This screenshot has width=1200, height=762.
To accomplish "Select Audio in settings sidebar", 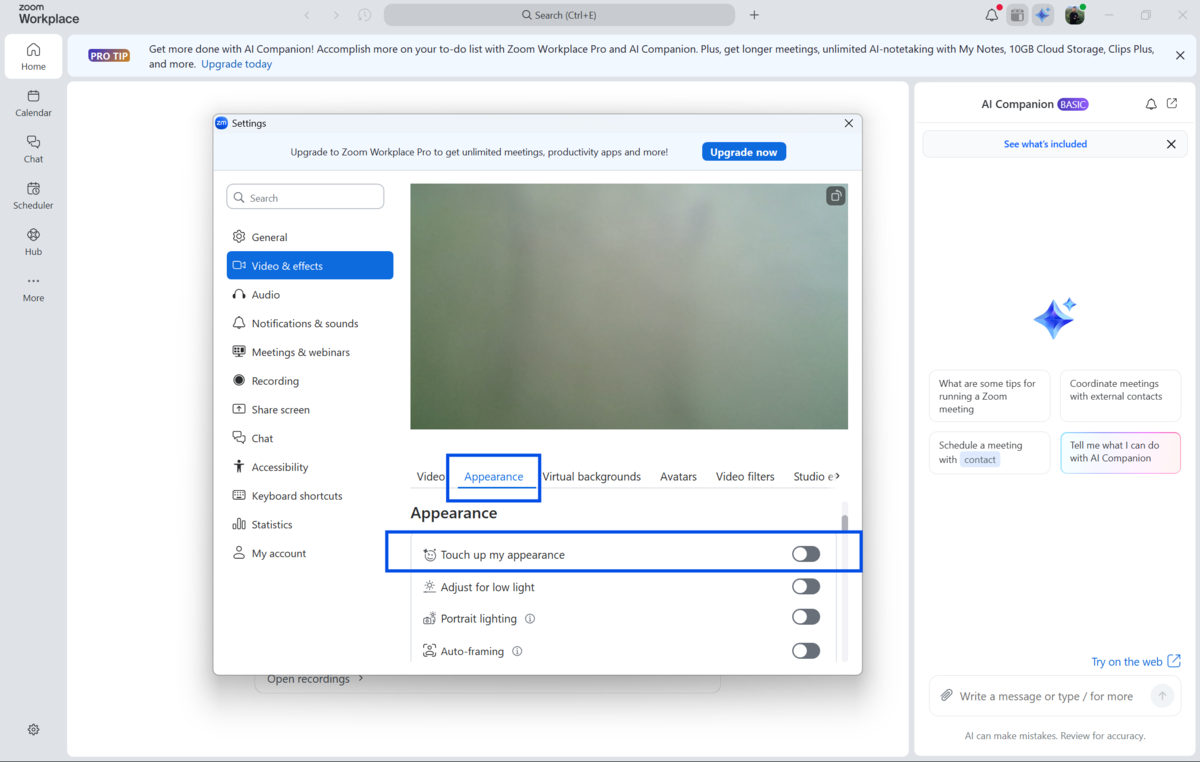I will click(265, 295).
